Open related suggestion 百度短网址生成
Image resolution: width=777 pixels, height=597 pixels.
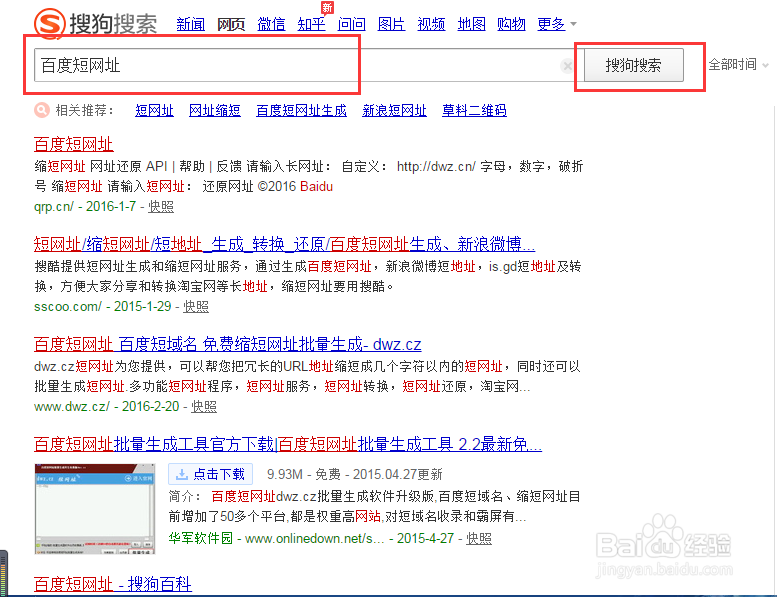click(x=301, y=110)
